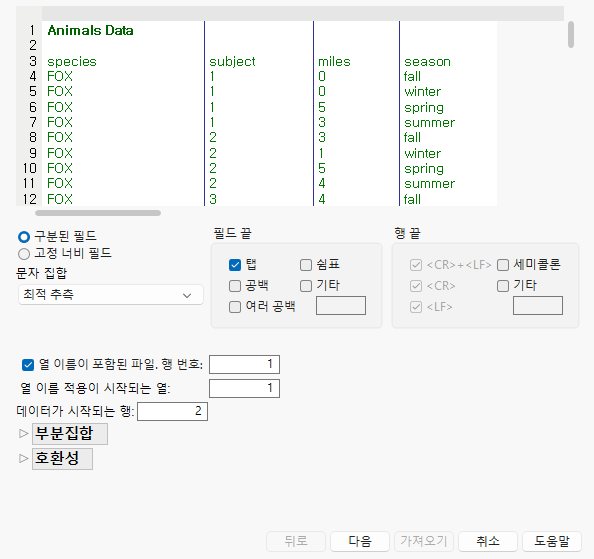Image resolution: width=594 pixels, height=559 pixels.
Task: Click the 부분집합 section header
Action: pos(70,434)
